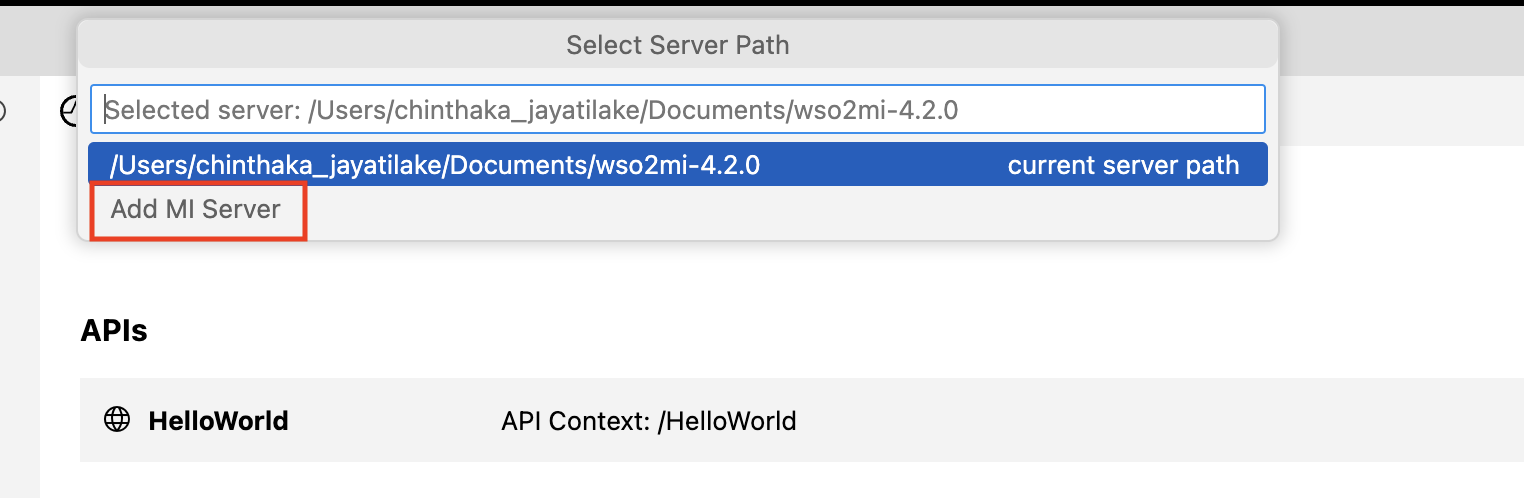Viewport: 1524px width, 498px height.
Task: Click the partially hidden icon left of the server input
Action: [68, 111]
